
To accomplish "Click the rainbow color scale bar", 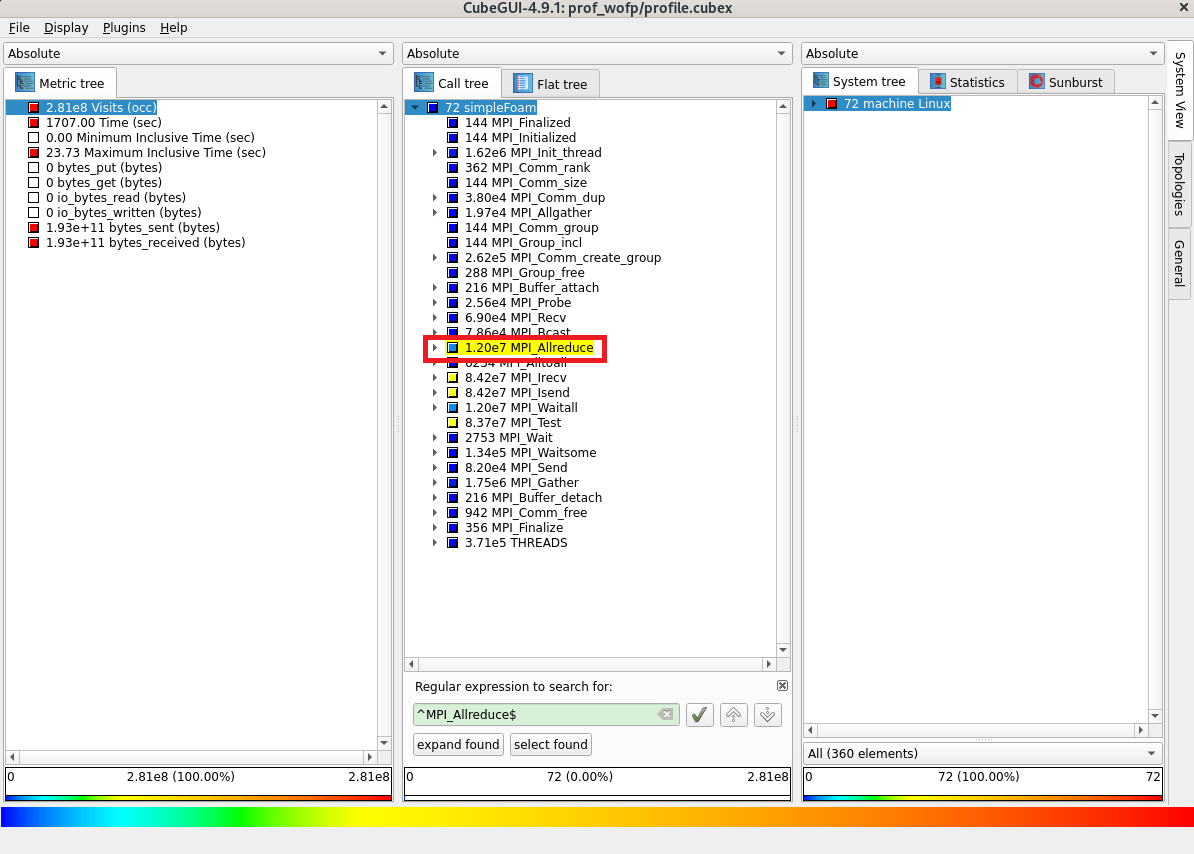I will (597, 817).
